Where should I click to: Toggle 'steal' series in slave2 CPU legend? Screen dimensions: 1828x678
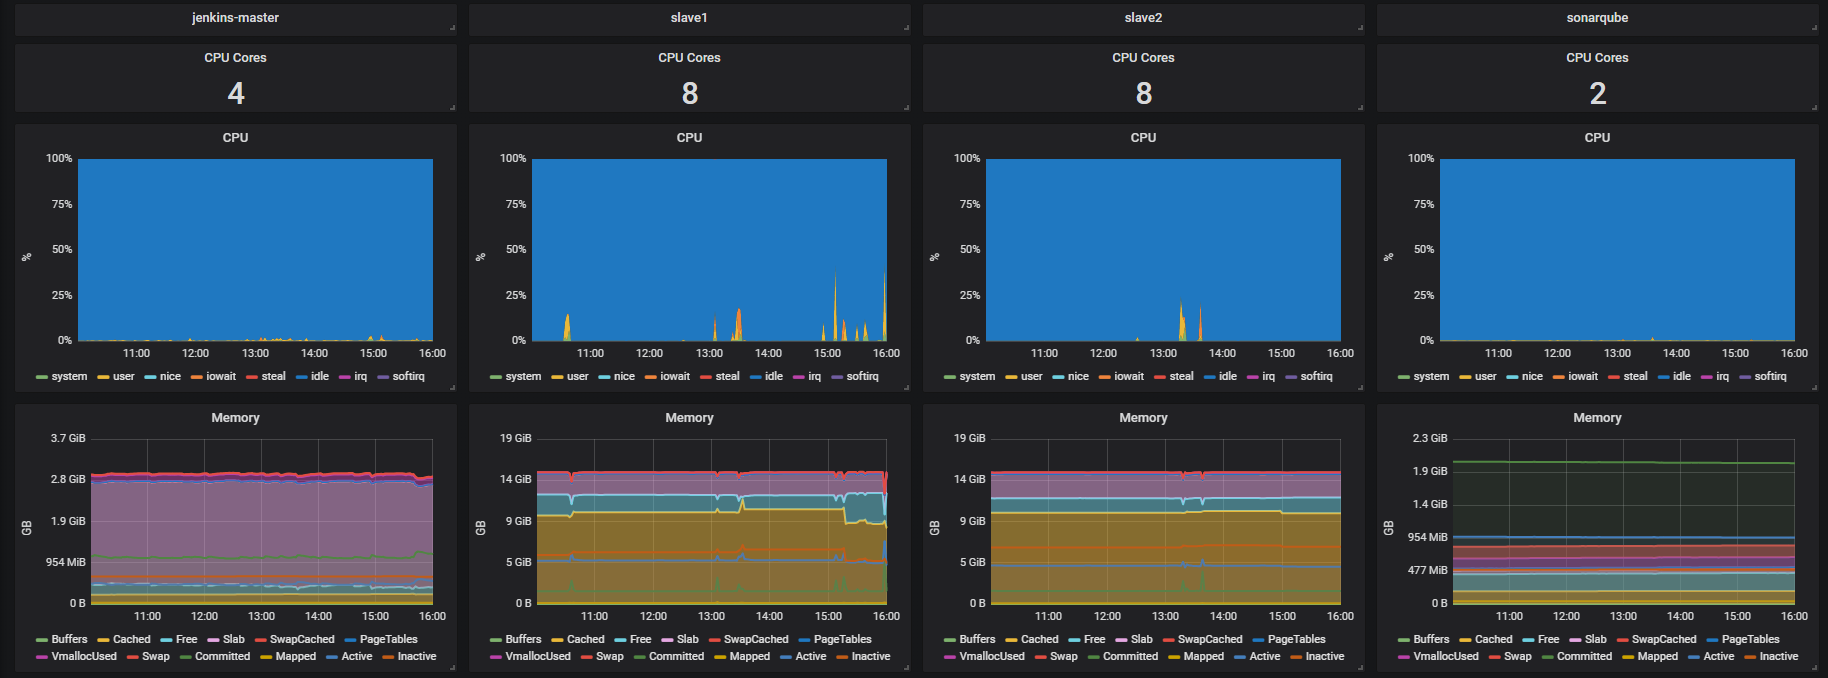(x=1182, y=377)
